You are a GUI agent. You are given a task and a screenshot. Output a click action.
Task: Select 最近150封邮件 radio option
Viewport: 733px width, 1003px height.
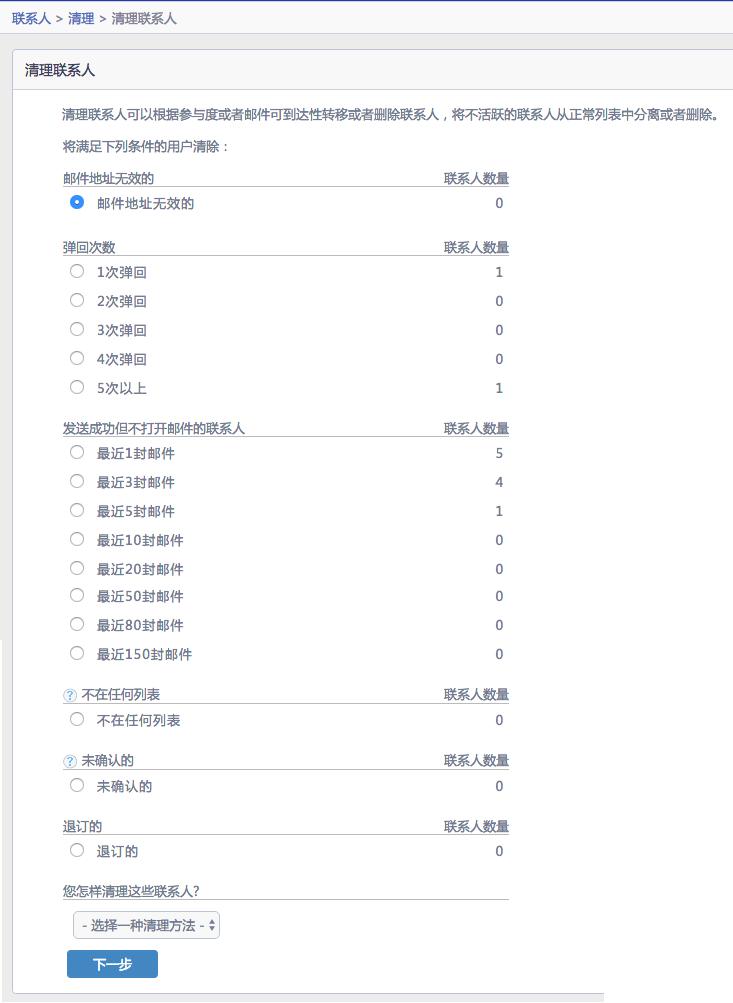tap(77, 653)
